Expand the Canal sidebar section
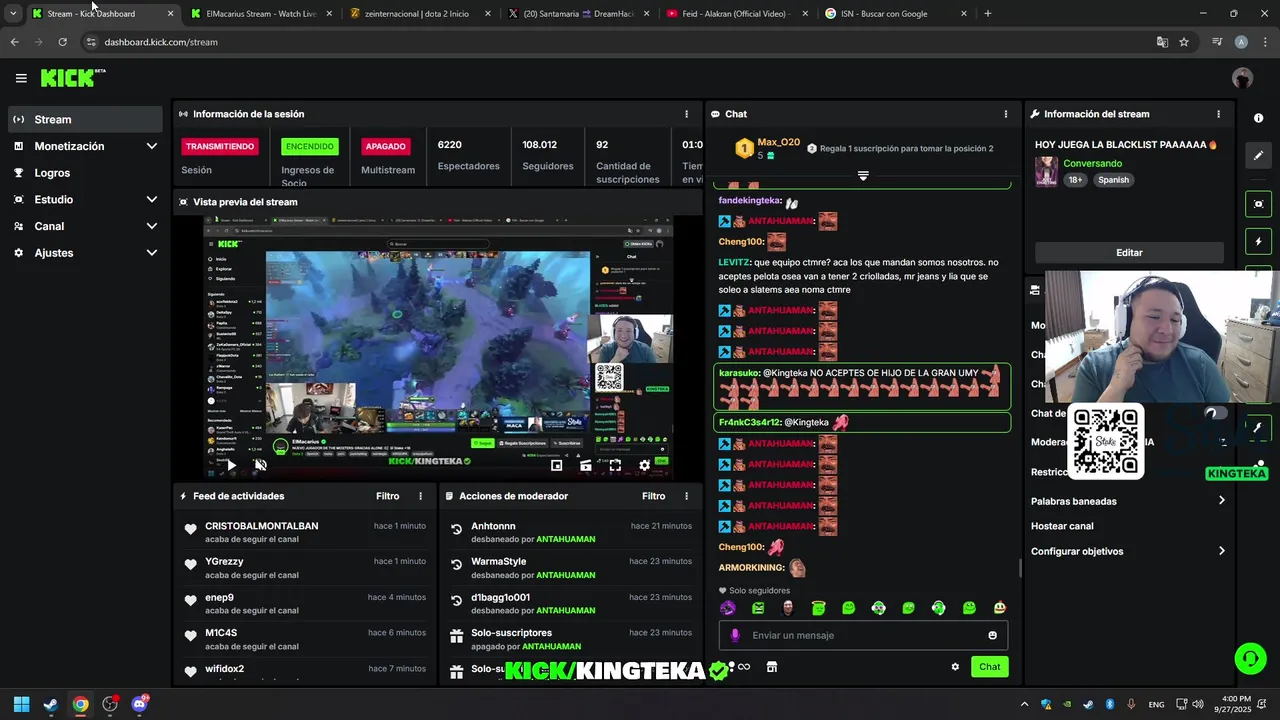The image size is (1280, 720). 152,226
